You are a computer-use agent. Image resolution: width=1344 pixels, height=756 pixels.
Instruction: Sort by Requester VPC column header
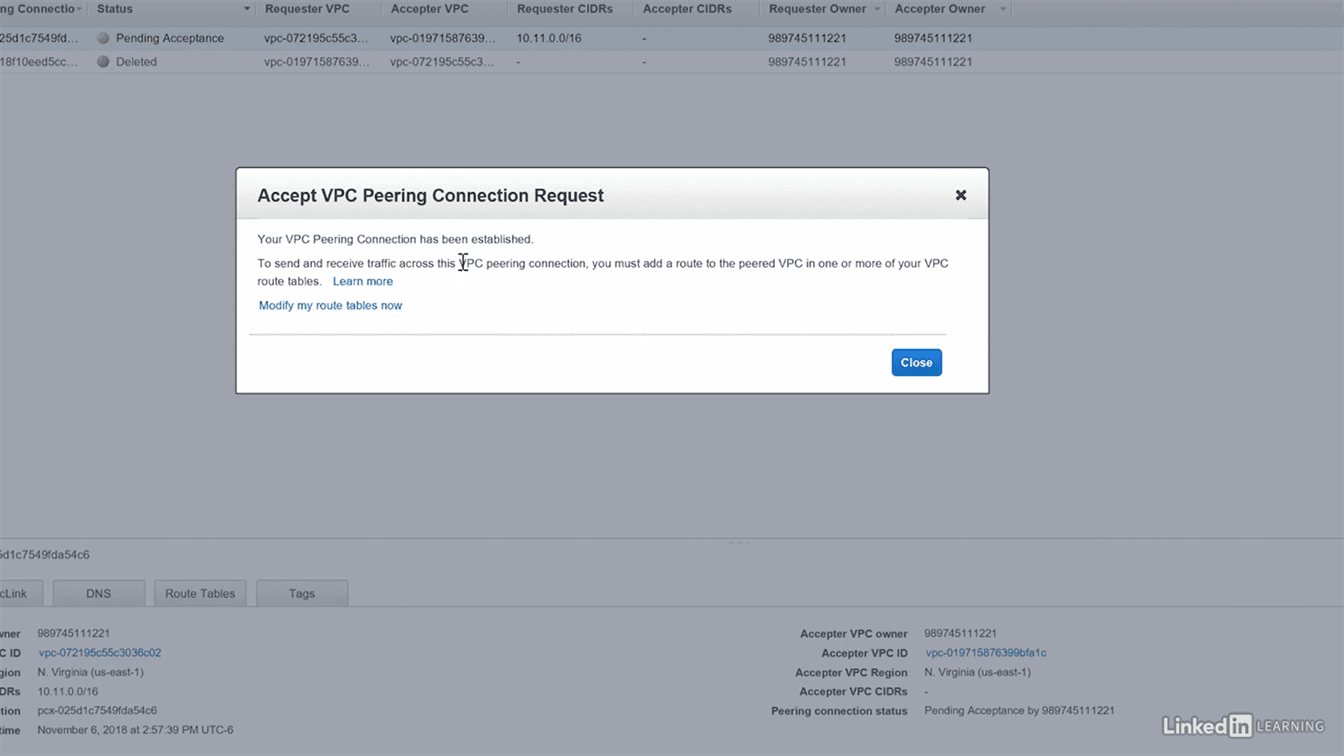point(308,9)
